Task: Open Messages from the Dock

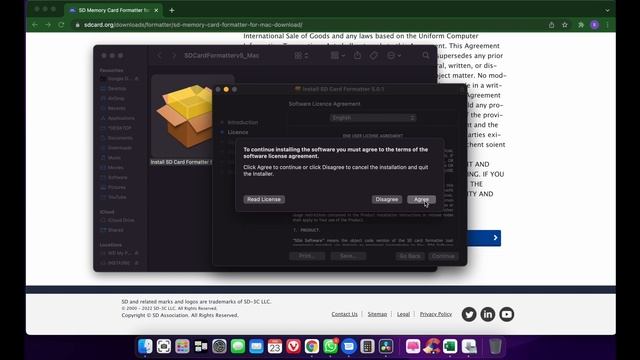Action: coord(238,347)
